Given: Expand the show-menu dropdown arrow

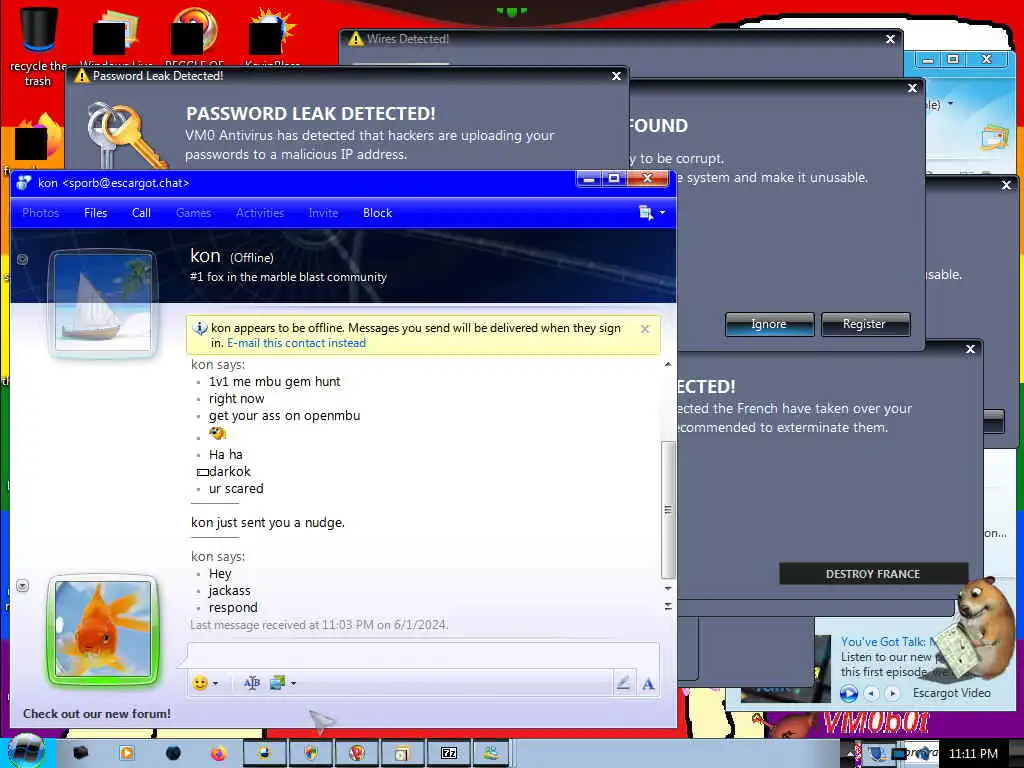Looking at the screenshot, I should pyautogui.click(x=662, y=213).
